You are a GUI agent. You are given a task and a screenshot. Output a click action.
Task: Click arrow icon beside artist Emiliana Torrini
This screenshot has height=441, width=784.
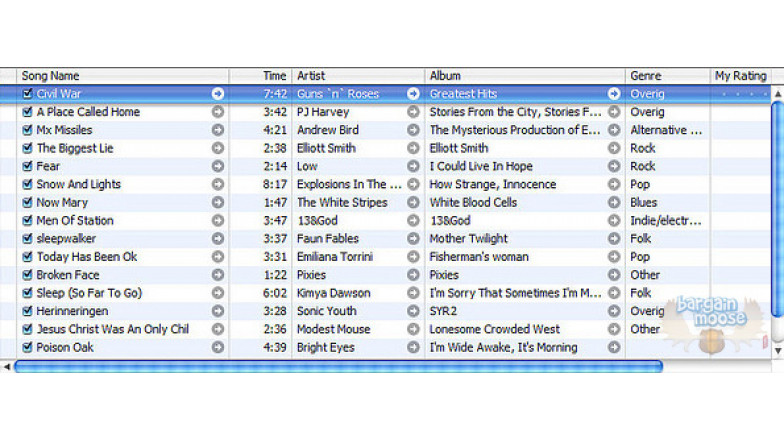pos(413,256)
